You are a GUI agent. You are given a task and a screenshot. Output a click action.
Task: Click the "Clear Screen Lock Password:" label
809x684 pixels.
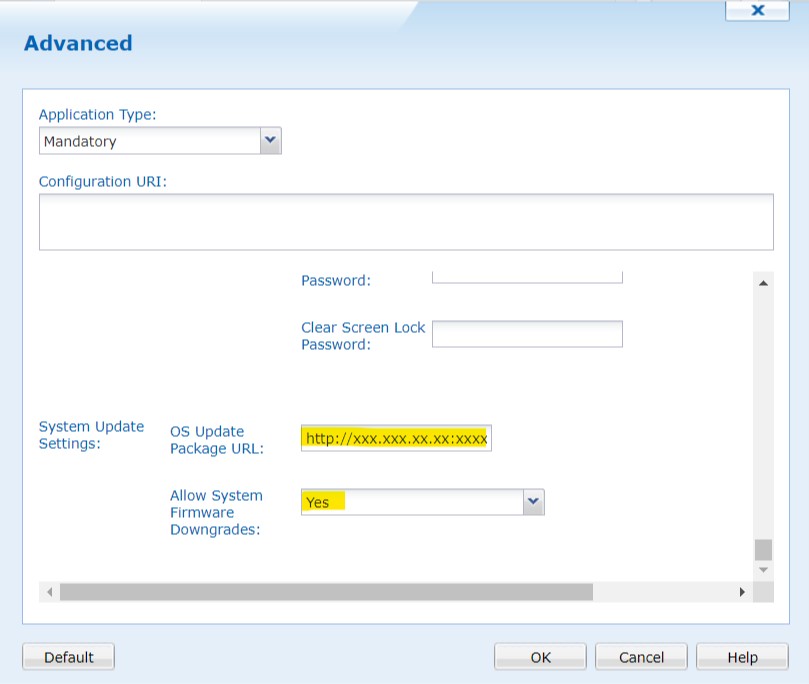(363, 336)
